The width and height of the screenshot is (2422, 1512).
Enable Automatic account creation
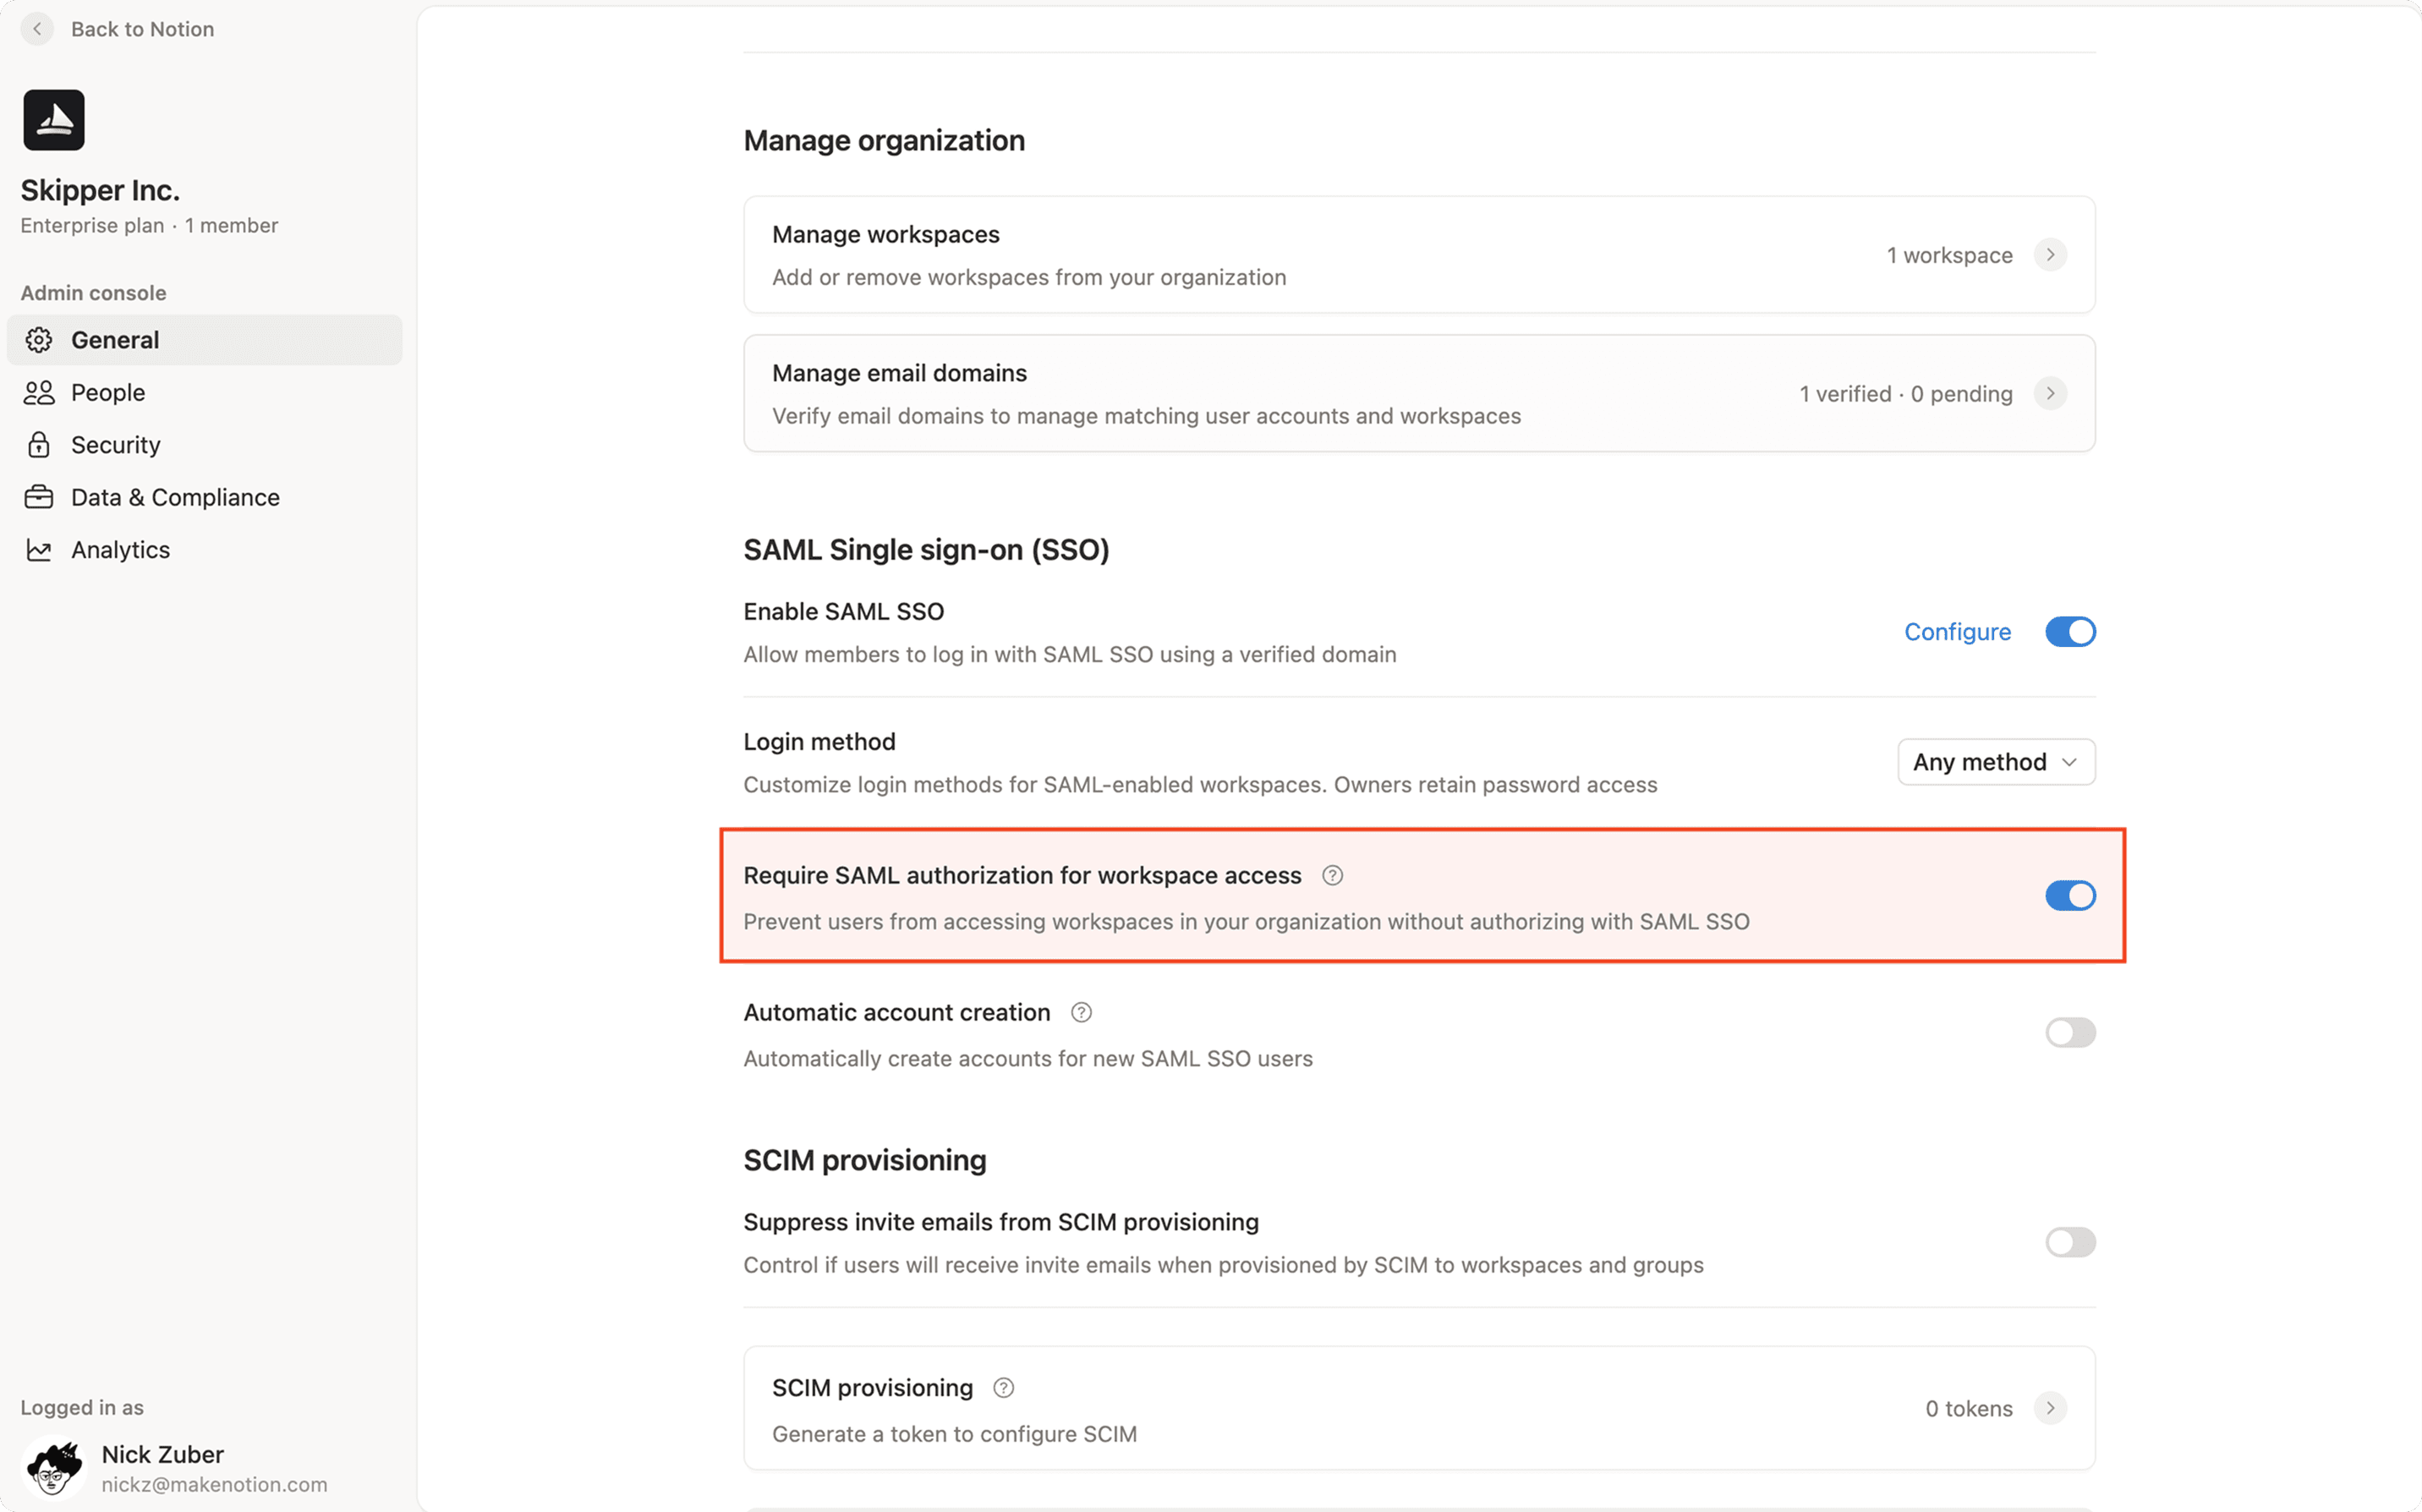coord(2070,1032)
